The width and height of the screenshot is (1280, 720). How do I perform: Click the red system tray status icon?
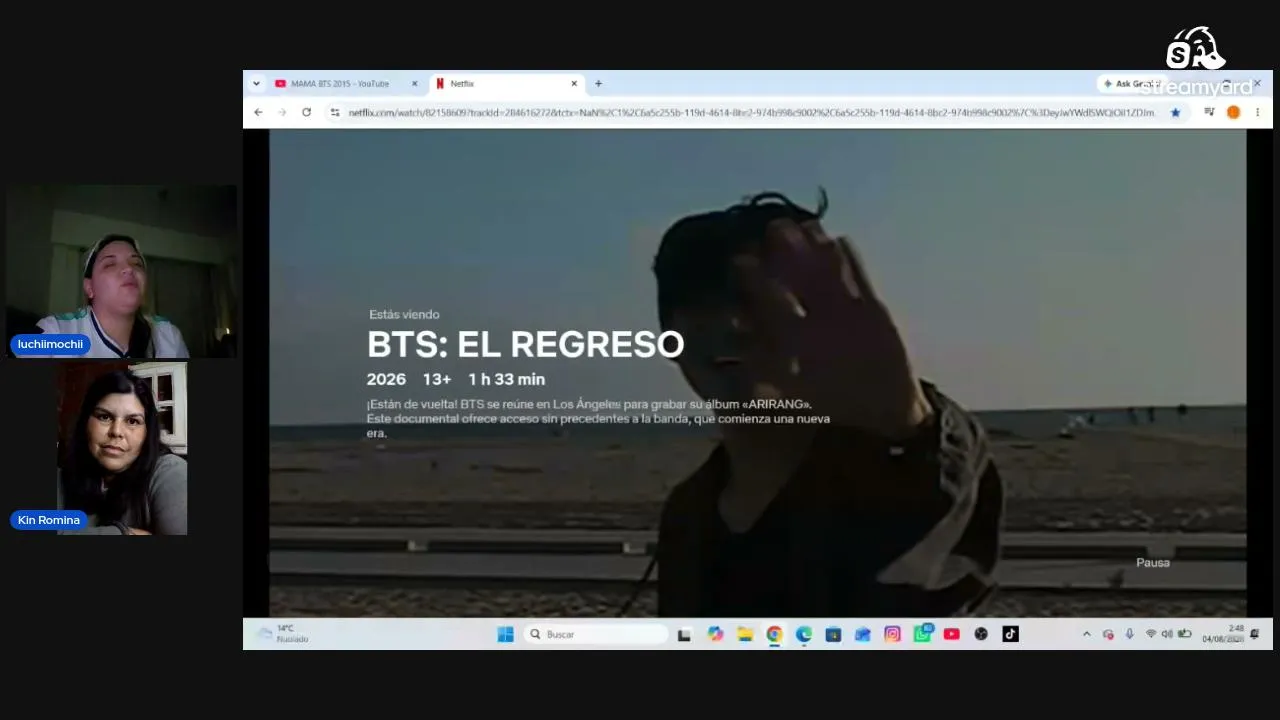(x=1108, y=634)
